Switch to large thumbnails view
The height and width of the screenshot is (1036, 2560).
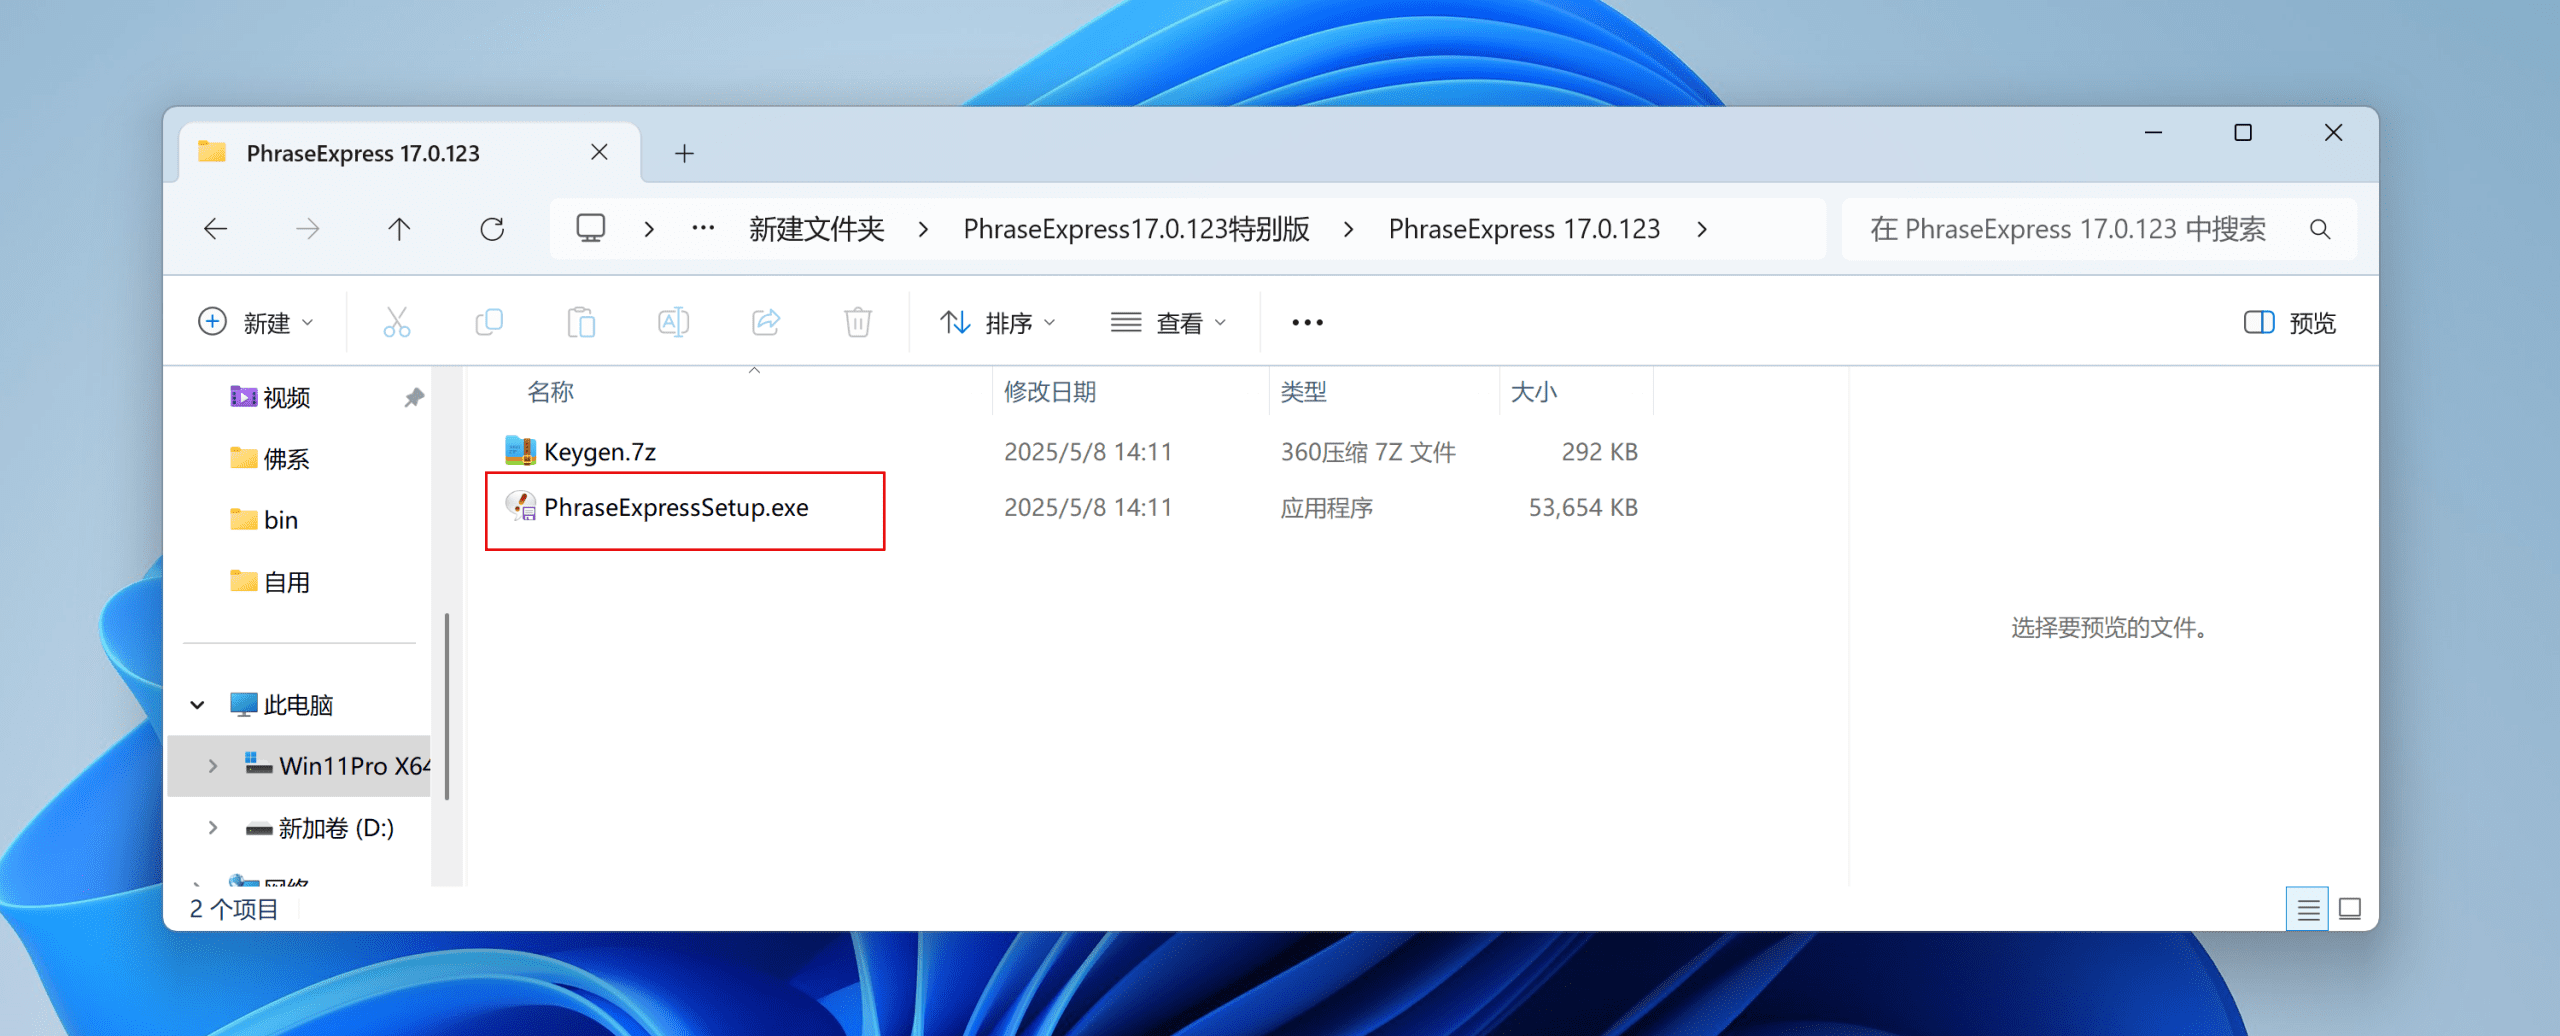point(2350,909)
